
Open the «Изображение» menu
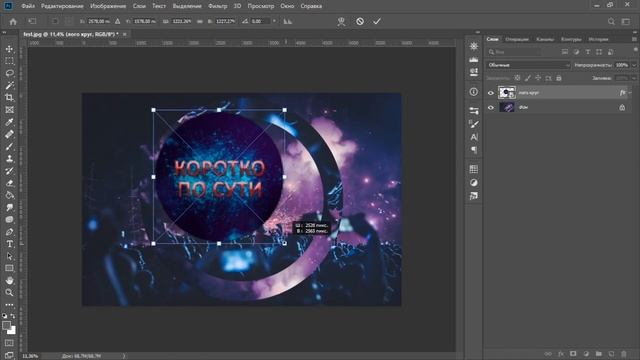coord(108,6)
